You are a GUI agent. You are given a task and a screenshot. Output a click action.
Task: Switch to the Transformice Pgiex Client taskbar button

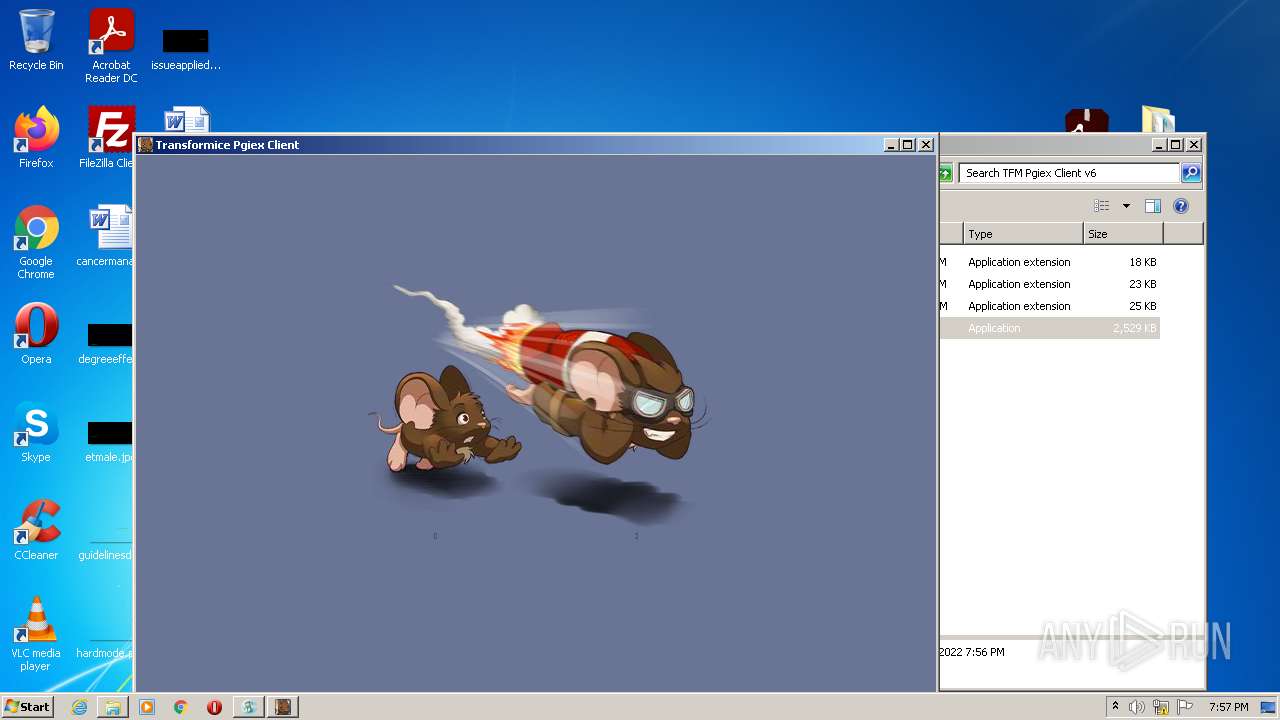pos(283,707)
